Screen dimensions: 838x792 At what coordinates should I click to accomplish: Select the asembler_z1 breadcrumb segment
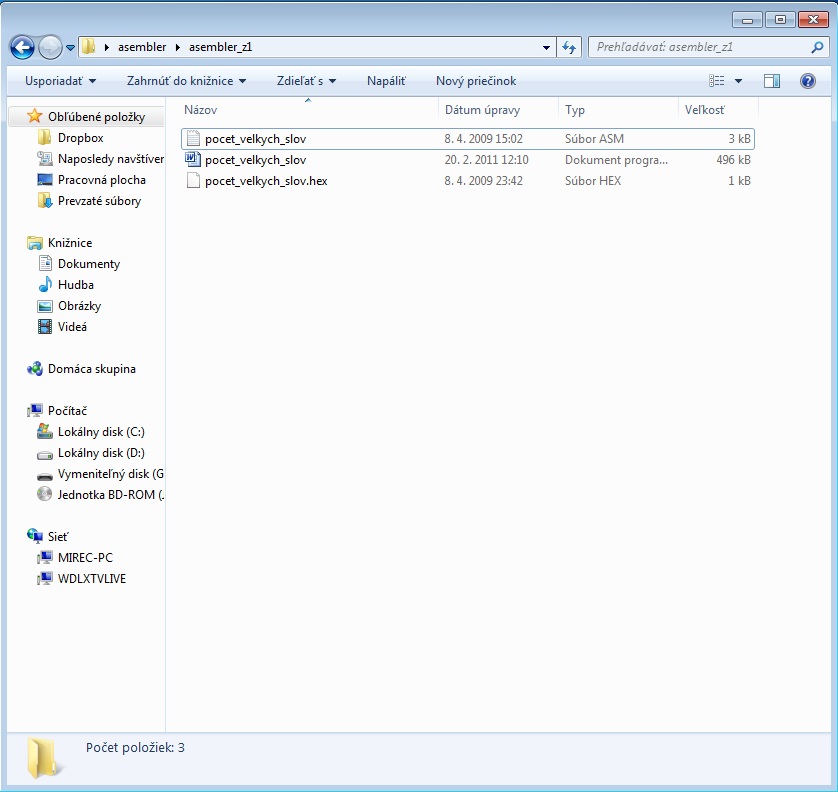220,47
